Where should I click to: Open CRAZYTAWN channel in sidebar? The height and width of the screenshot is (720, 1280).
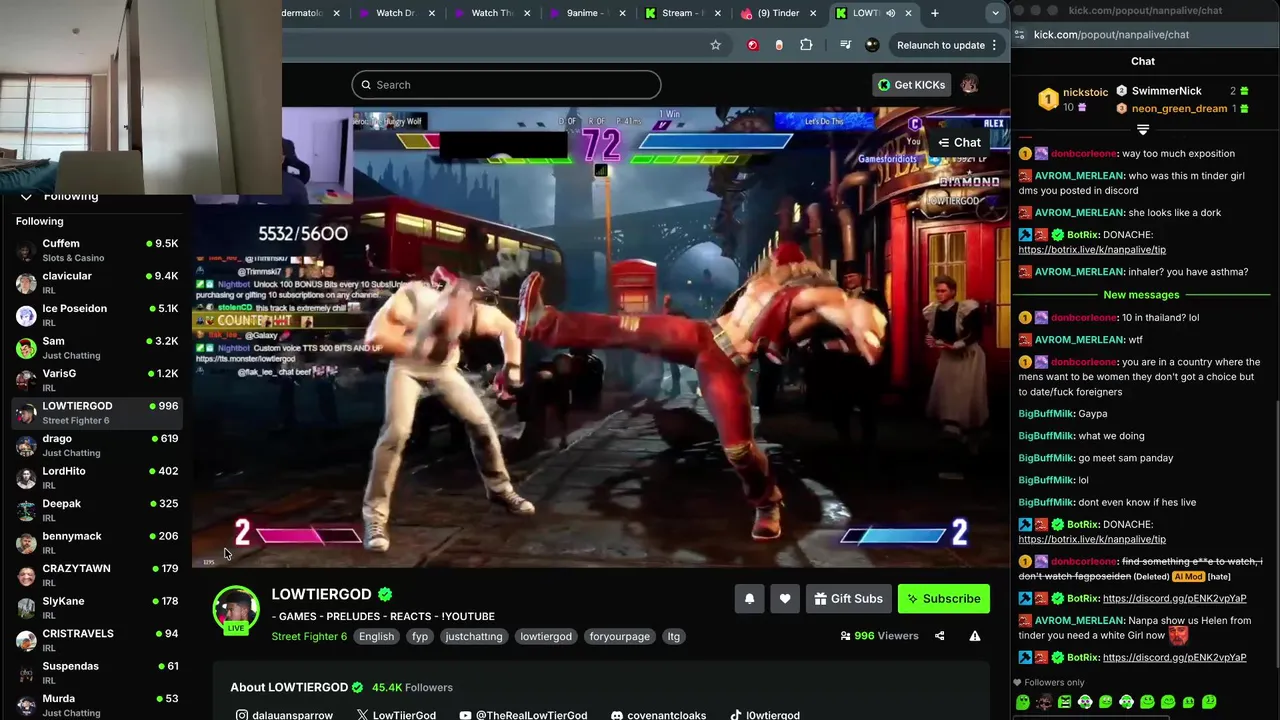[x=96, y=575]
